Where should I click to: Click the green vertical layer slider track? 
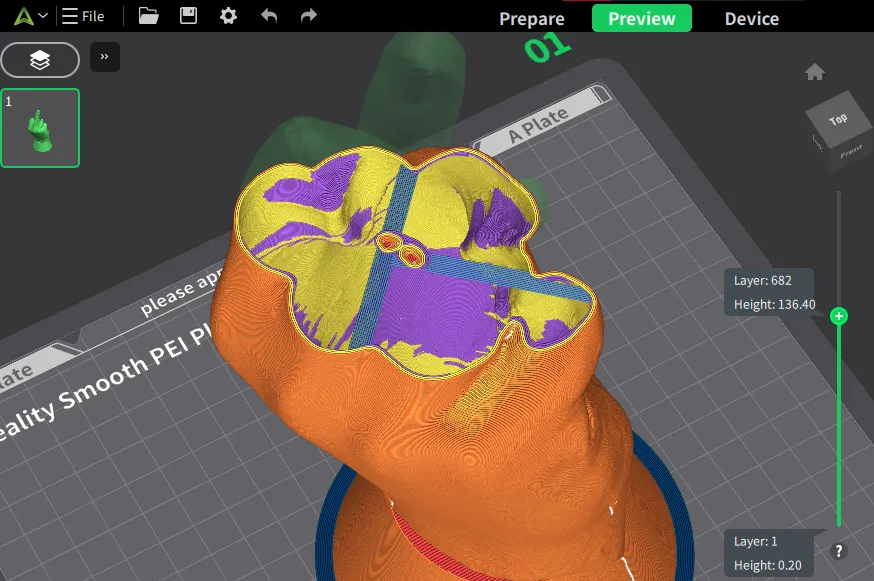838,424
